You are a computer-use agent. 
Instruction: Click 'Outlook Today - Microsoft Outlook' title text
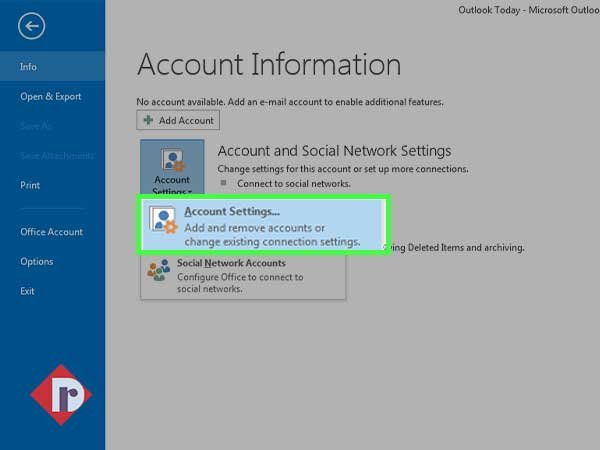[x=529, y=10]
